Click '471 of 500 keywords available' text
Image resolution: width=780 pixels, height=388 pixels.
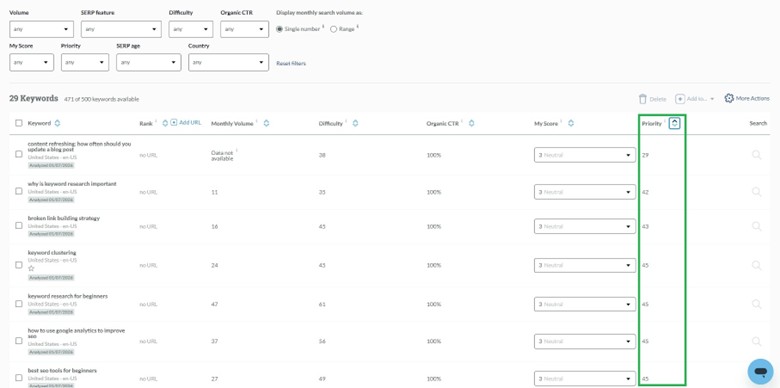[101, 99]
